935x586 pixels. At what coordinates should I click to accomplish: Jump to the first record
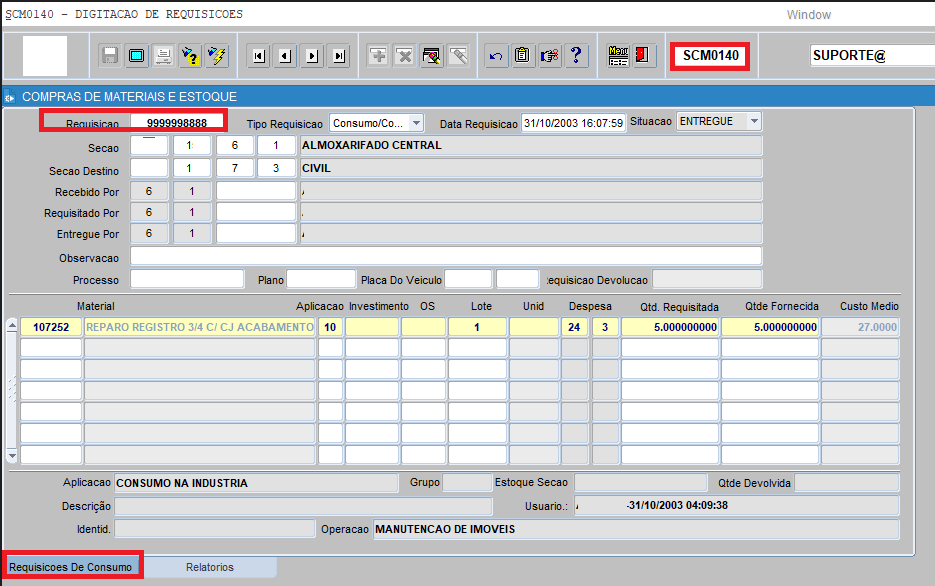[259, 56]
